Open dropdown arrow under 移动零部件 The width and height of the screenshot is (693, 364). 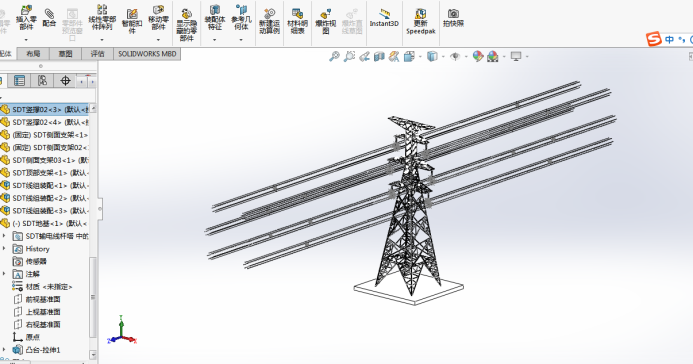tap(158, 40)
